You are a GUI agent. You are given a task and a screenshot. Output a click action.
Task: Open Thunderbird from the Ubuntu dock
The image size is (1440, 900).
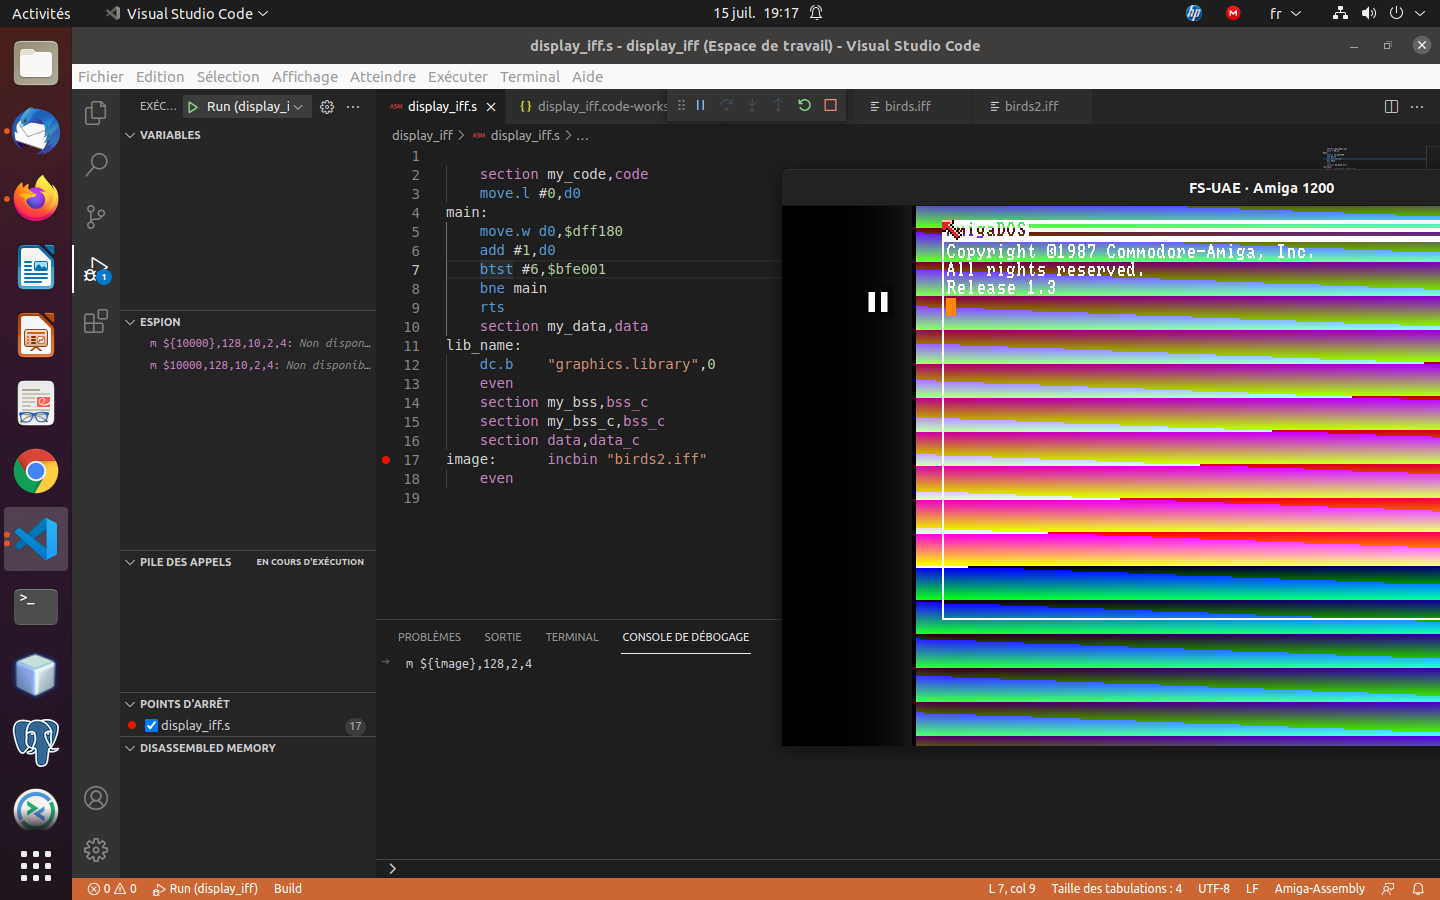pos(36,131)
